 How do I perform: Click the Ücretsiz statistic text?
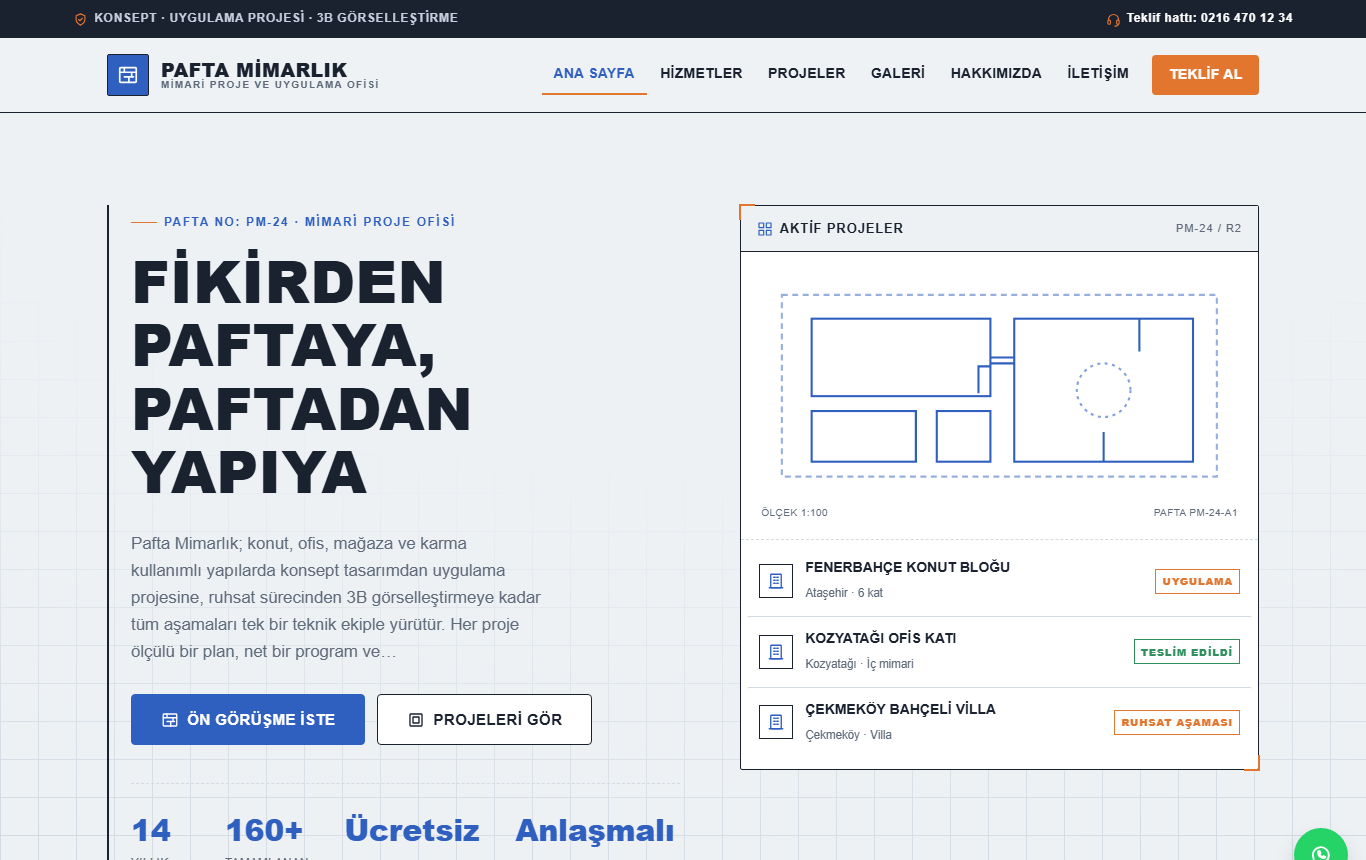tap(412, 831)
